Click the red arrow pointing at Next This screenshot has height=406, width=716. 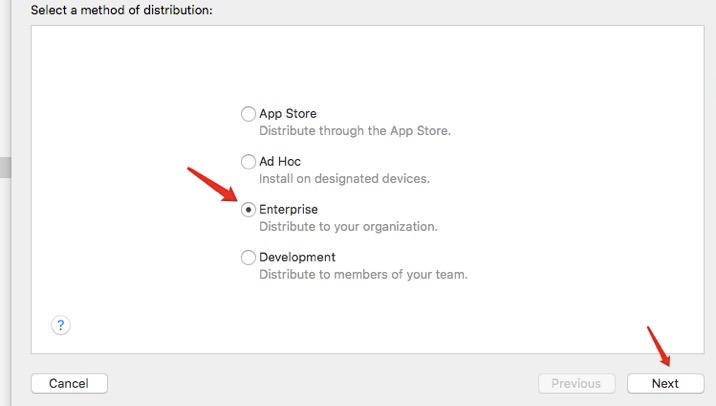click(x=659, y=346)
